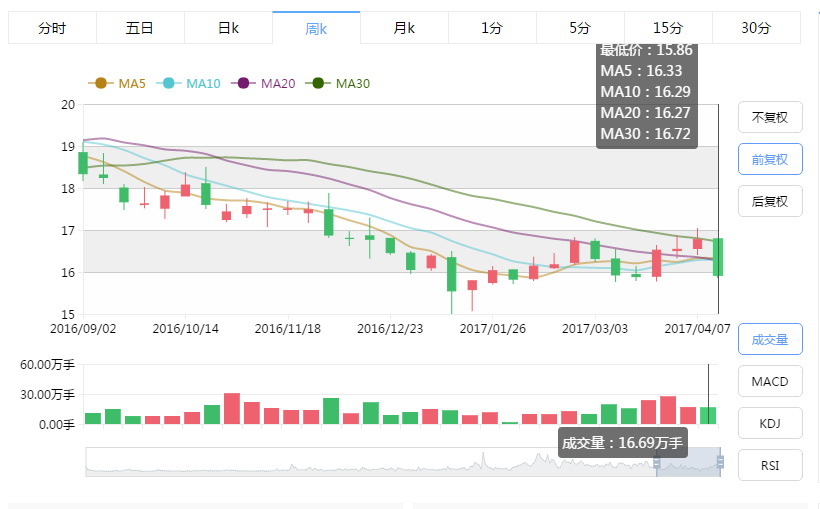The width and height of the screenshot is (820, 509).
Task: Select the 日k tab
Action: click(229, 28)
